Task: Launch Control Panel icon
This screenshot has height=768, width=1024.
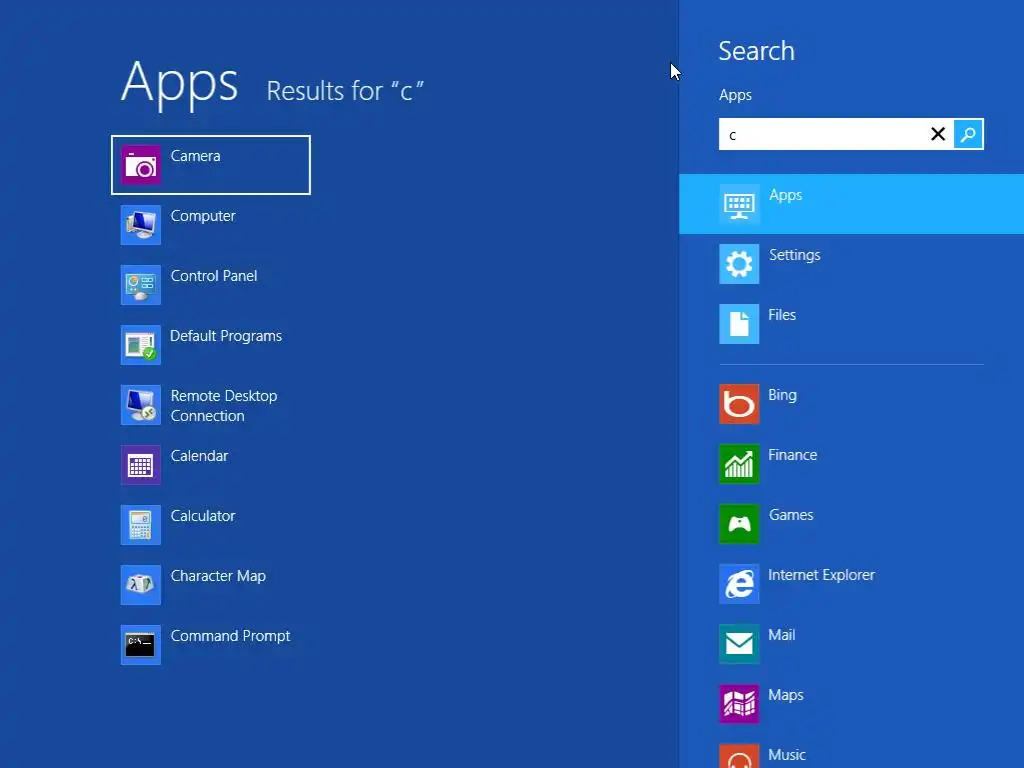Action: tap(140, 285)
